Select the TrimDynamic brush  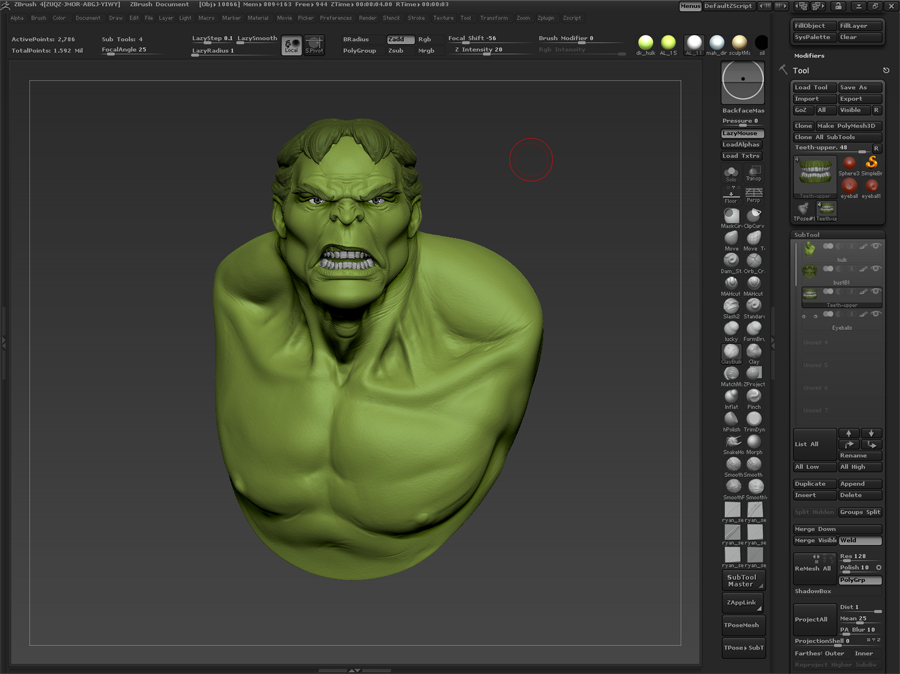[x=754, y=419]
